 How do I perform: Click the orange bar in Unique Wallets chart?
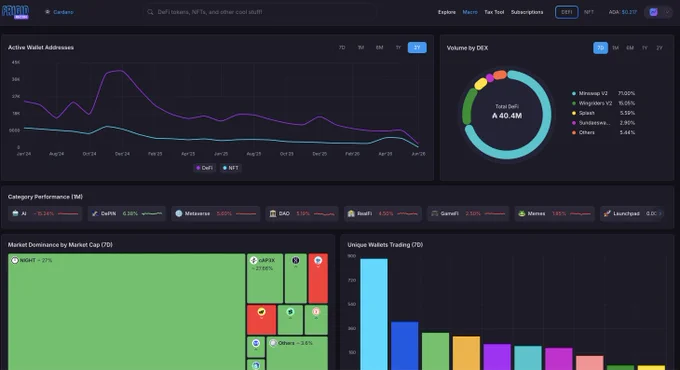466,353
